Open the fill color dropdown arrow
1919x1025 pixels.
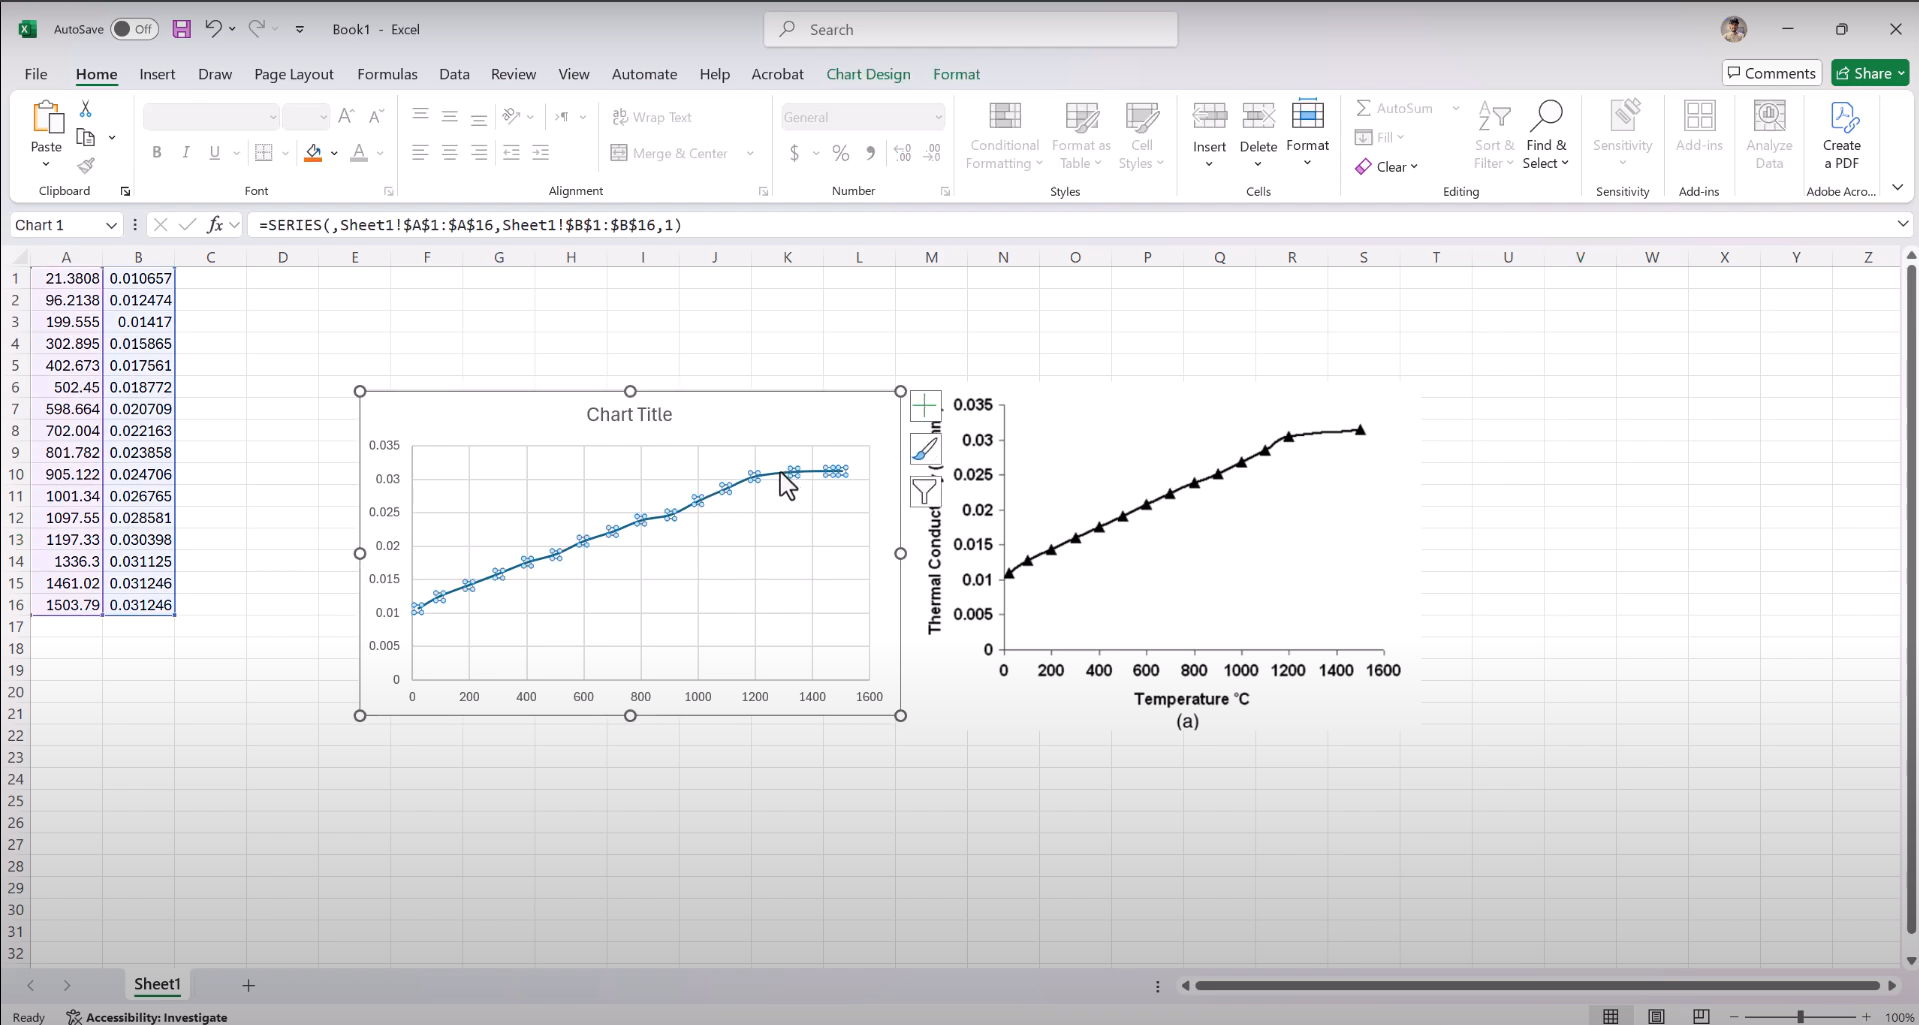point(334,153)
